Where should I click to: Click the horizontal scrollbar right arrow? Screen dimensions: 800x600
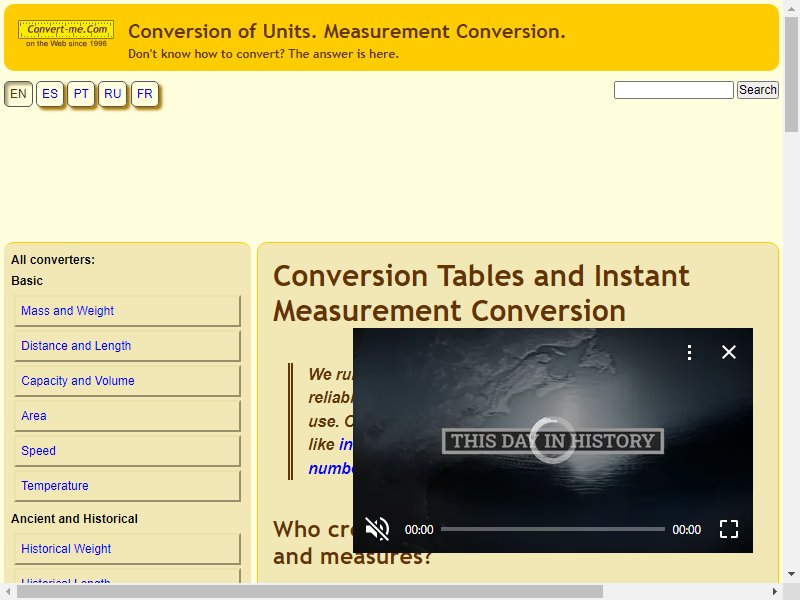(775, 592)
